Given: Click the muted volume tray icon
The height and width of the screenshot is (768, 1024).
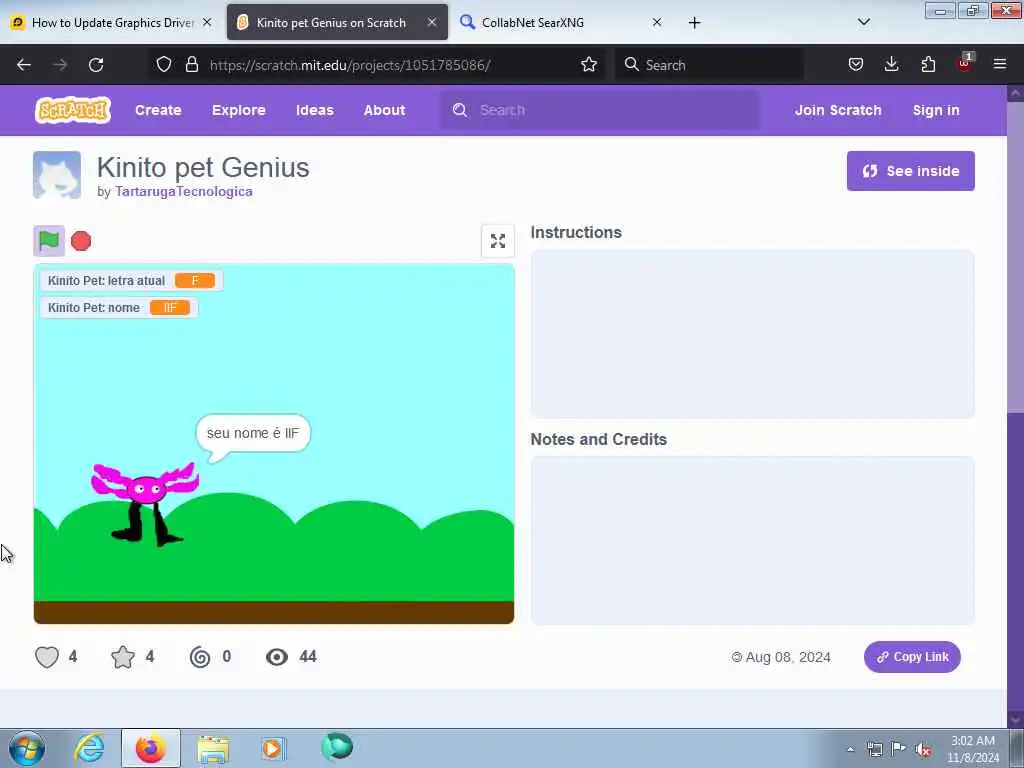Looking at the screenshot, I should (923, 749).
